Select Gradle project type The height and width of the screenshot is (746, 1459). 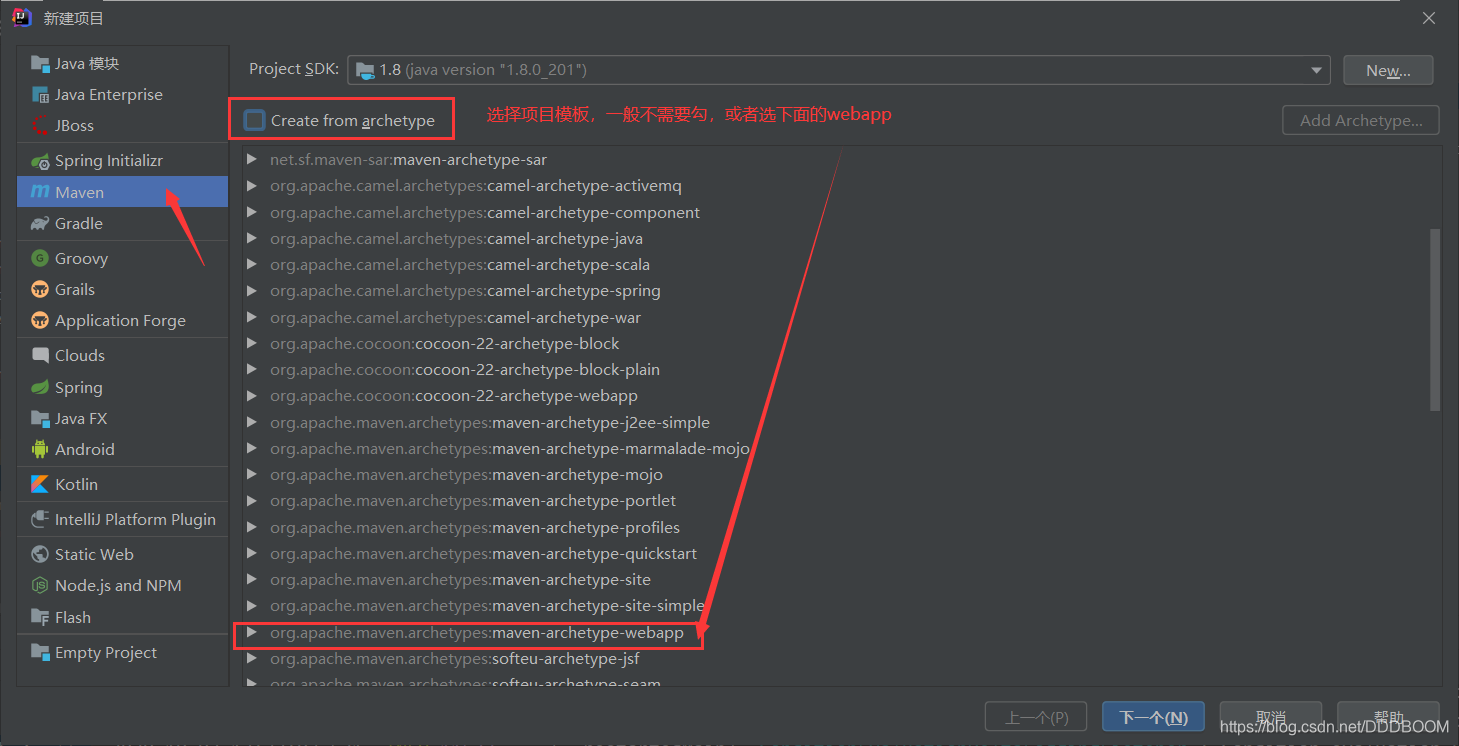123,224
